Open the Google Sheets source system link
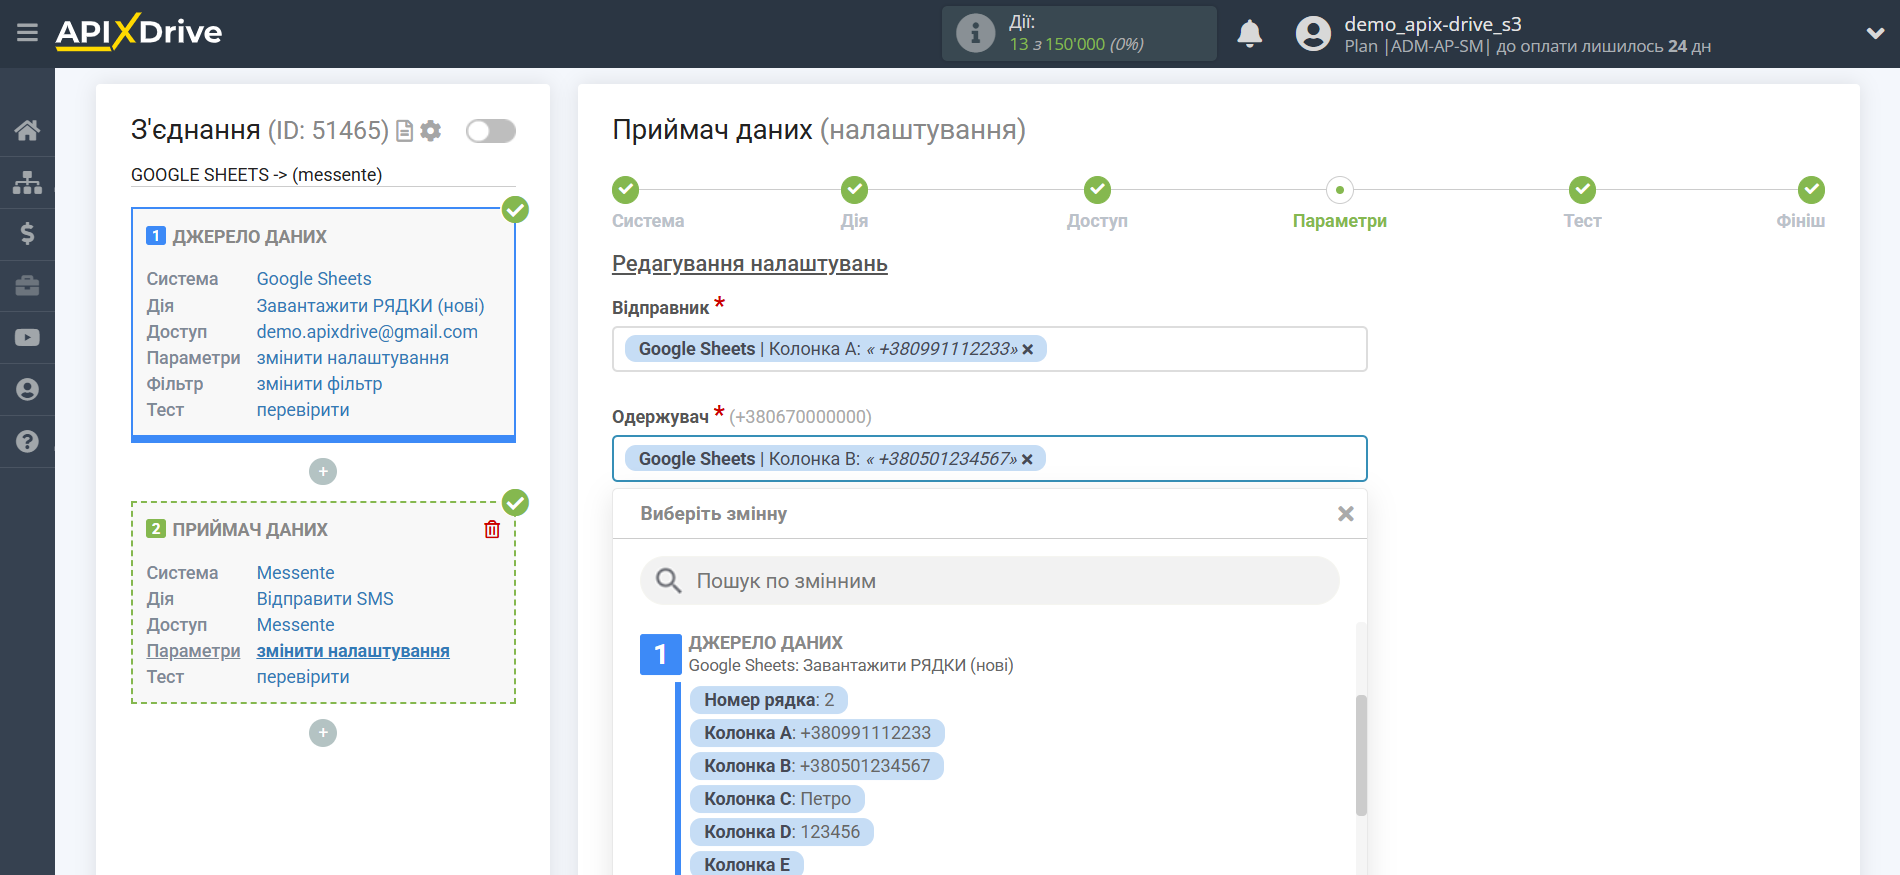The width and height of the screenshot is (1900, 875). [314, 279]
